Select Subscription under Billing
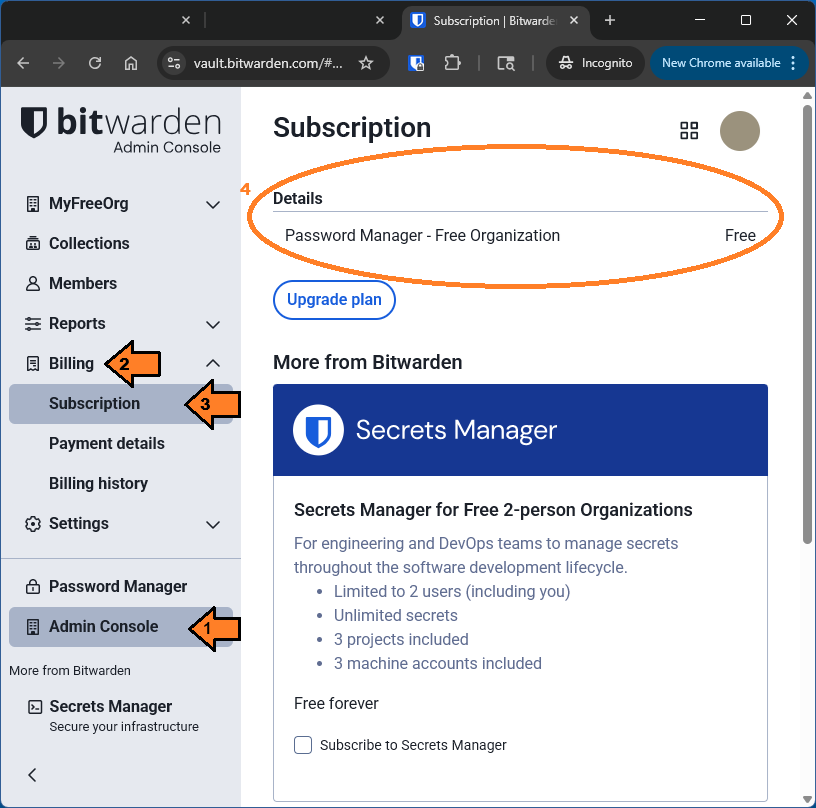Image resolution: width=816 pixels, height=808 pixels. pyautogui.click(x=121, y=404)
